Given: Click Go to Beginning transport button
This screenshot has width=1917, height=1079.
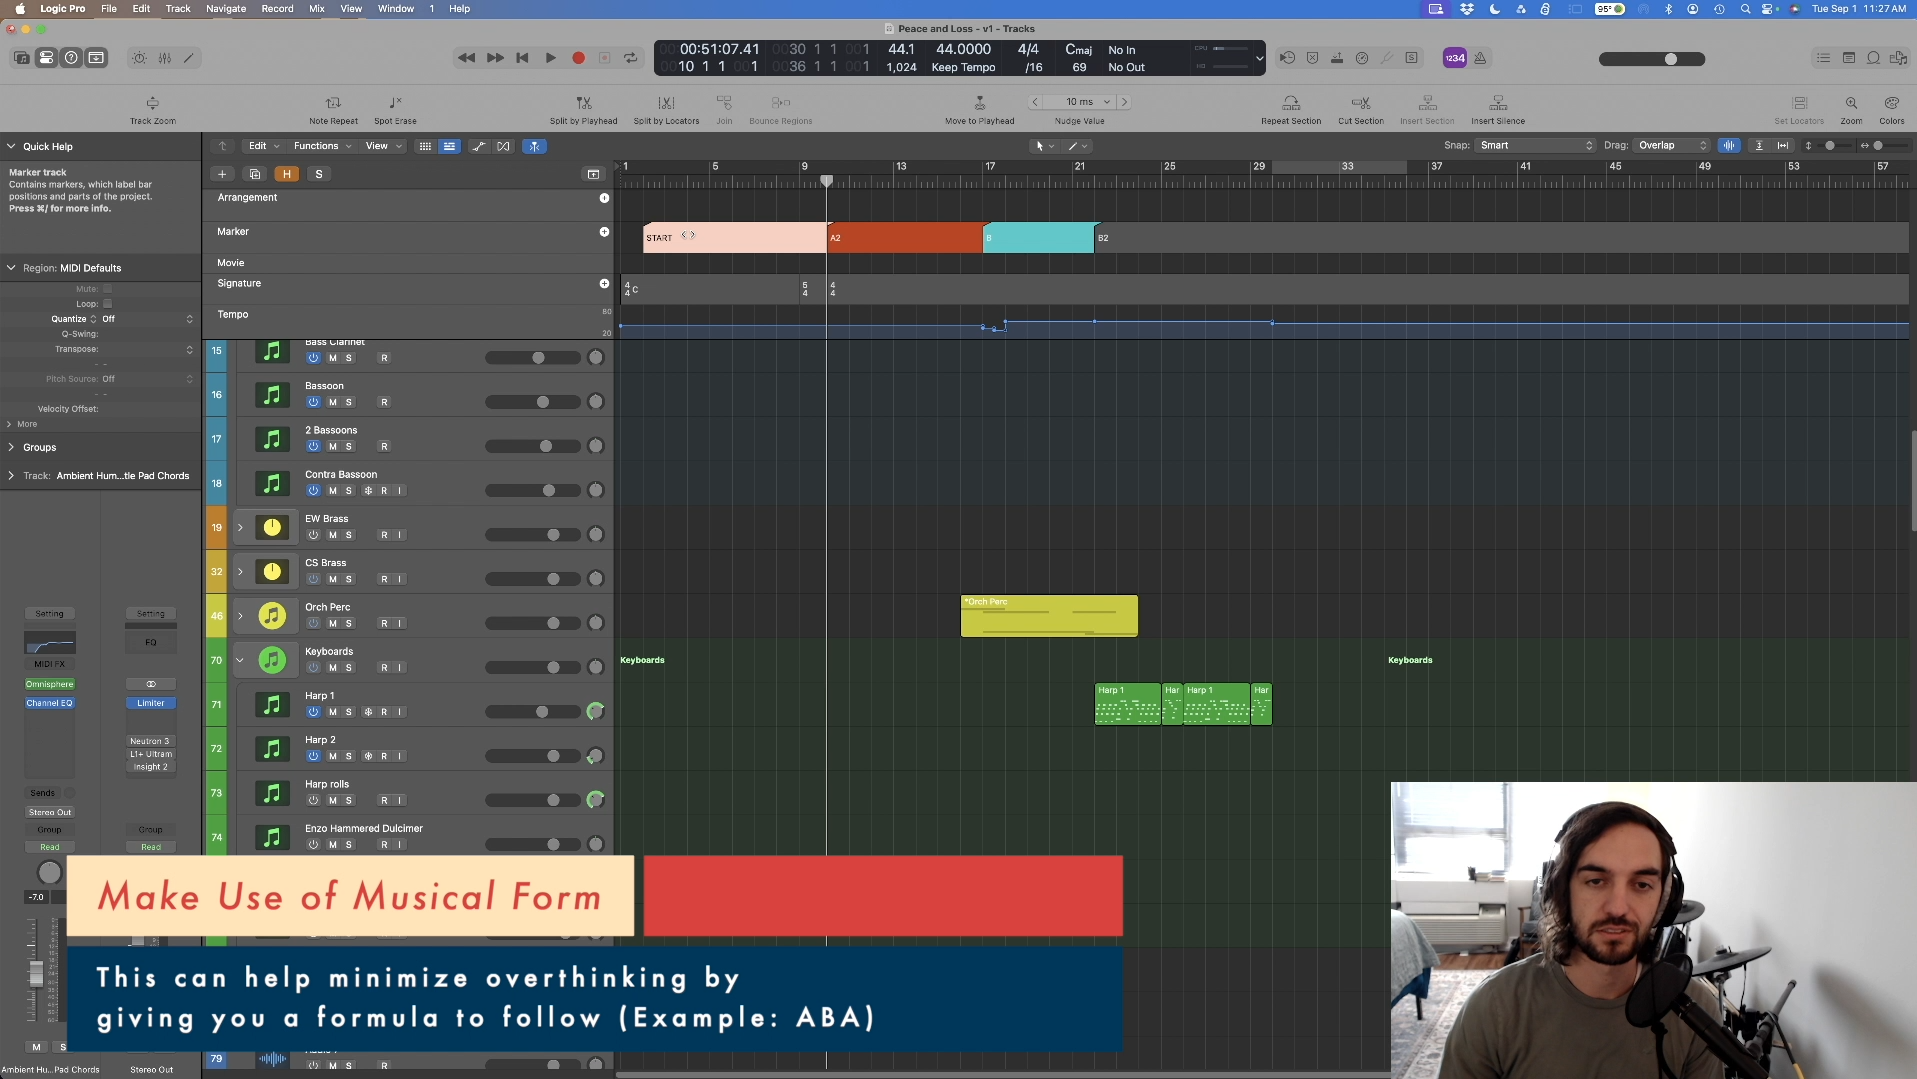Looking at the screenshot, I should [x=522, y=58].
